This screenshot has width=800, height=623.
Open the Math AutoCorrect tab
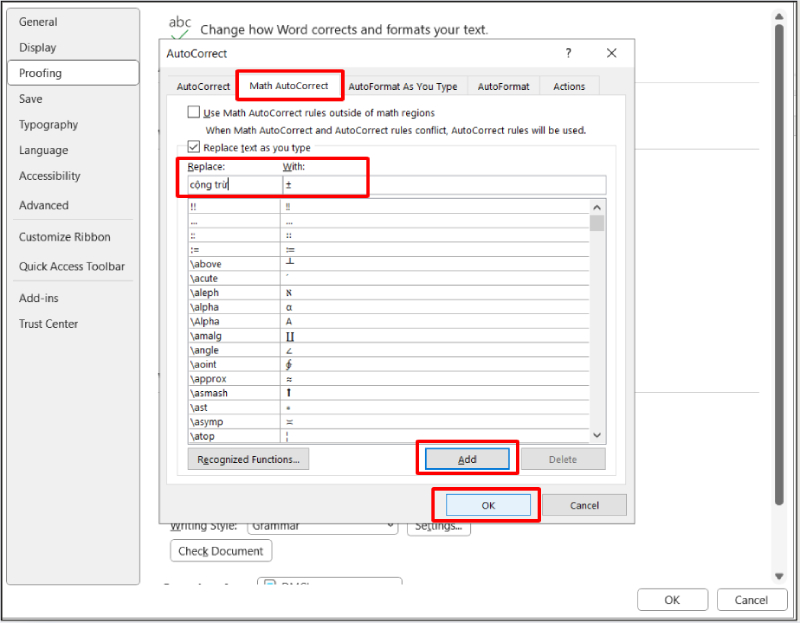(289, 86)
